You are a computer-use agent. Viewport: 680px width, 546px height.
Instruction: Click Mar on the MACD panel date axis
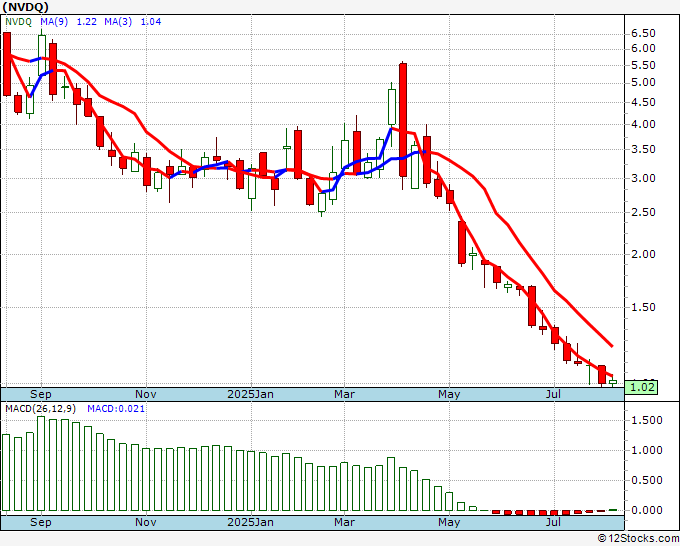[344, 522]
